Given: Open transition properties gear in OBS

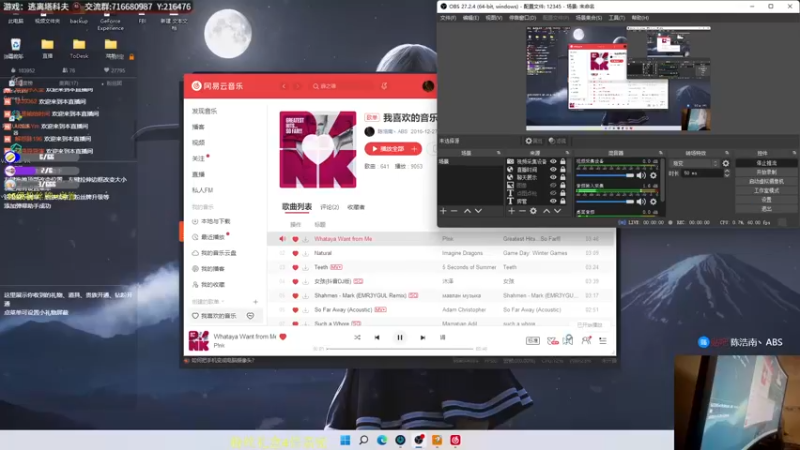Looking at the screenshot, I should (x=726, y=163).
